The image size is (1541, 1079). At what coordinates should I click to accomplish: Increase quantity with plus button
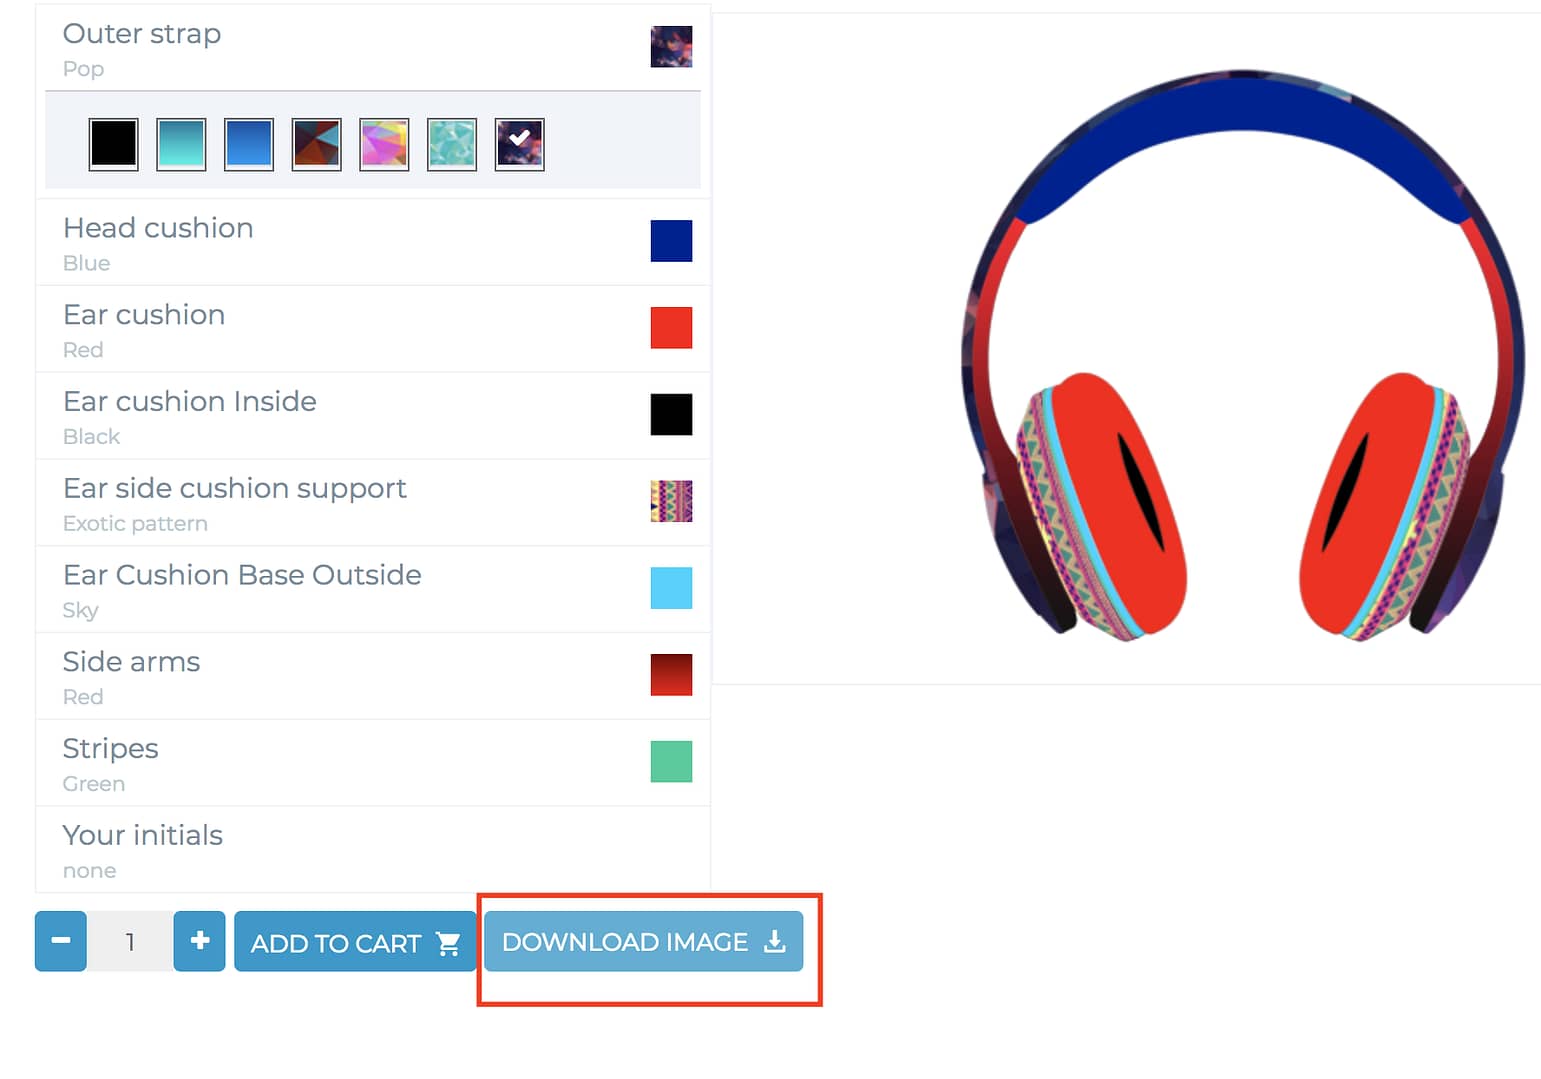(199, 941)
